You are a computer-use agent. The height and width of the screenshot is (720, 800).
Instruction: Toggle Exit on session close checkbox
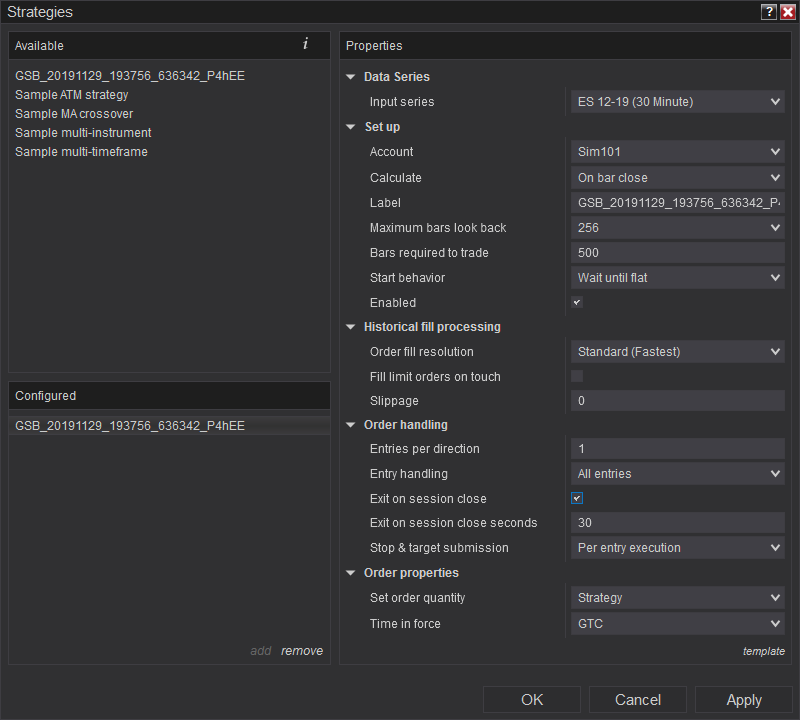[x=577, y=498]
